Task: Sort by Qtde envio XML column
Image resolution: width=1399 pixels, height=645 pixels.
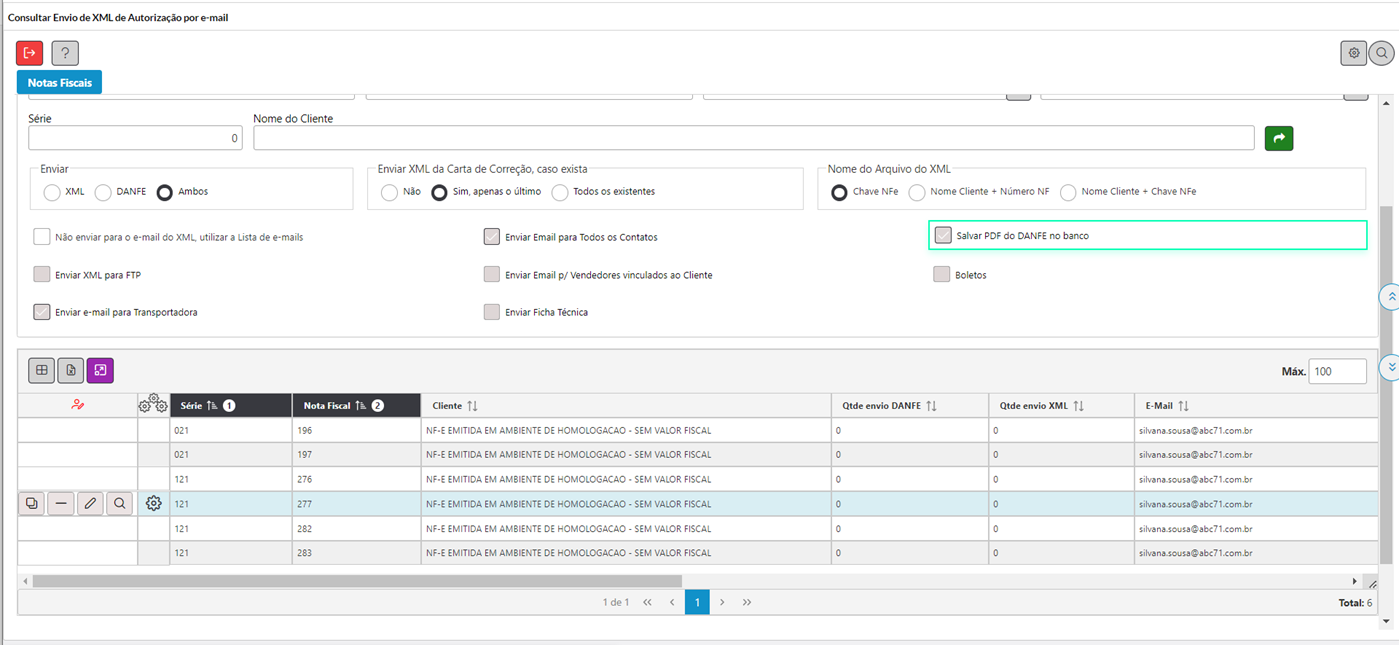Action: (x=1077, y=406)
